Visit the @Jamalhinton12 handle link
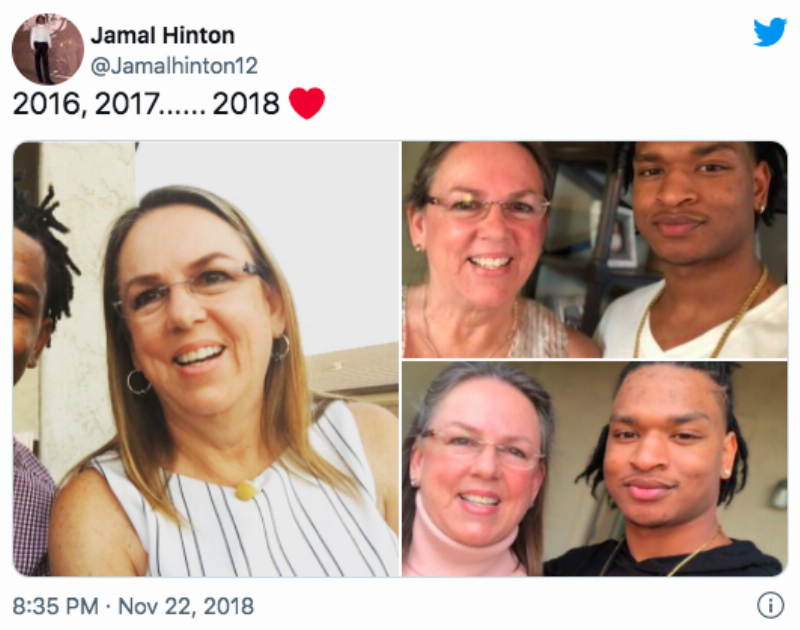 (x=174, y=66)
